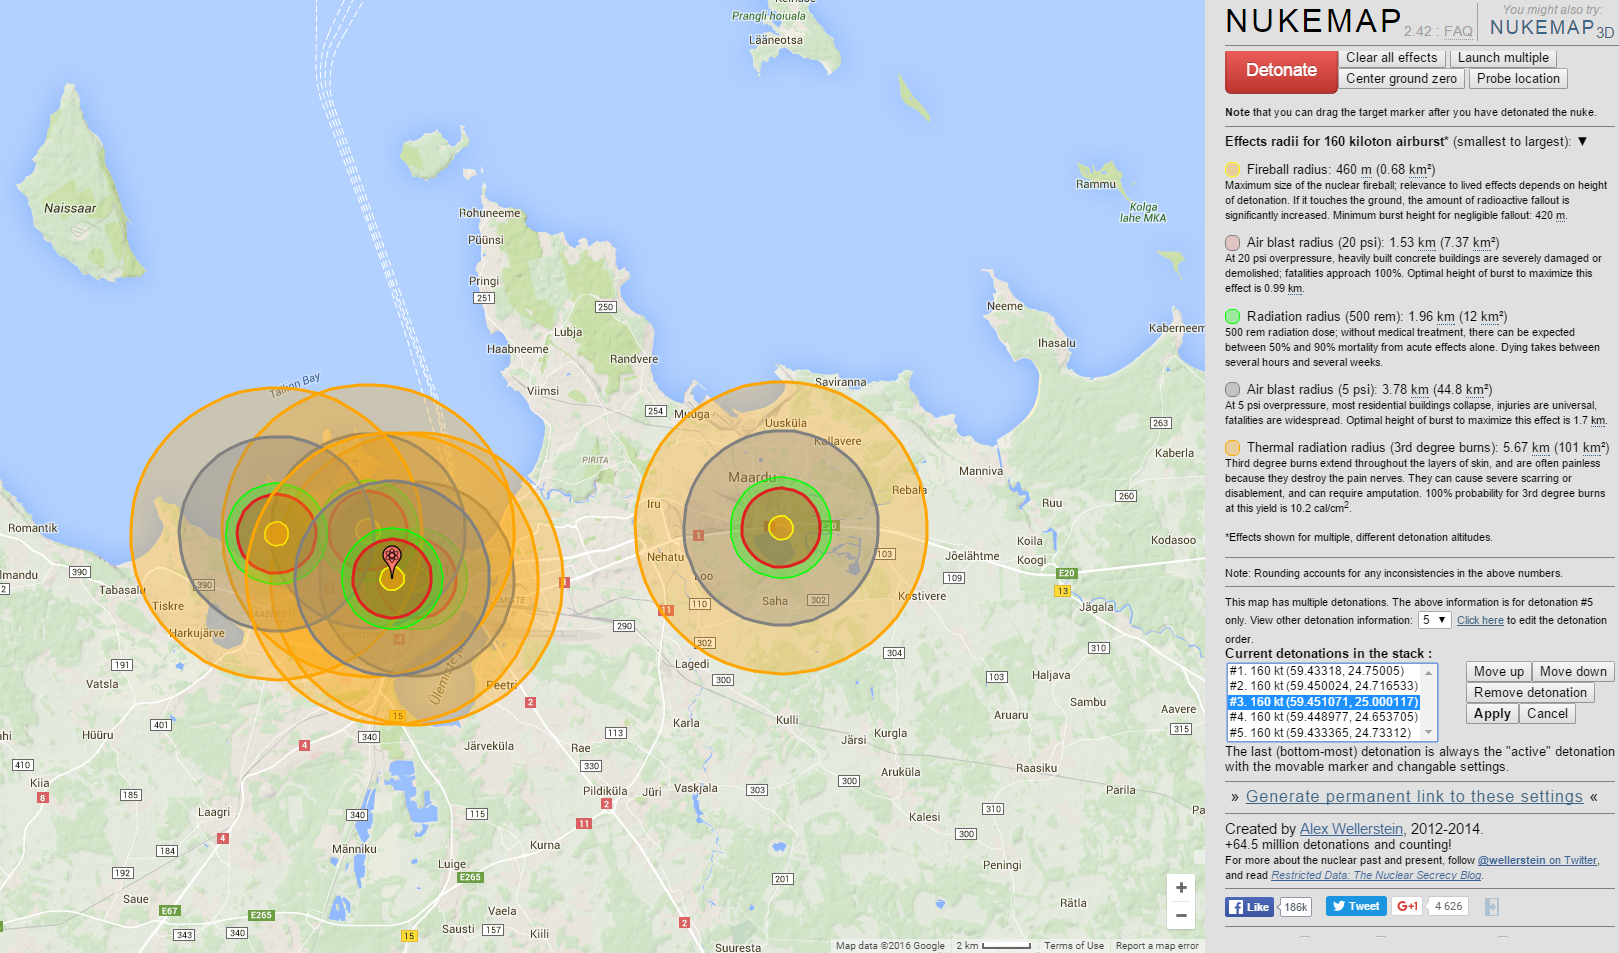The height and width of the screenshot is (953, 1619).
Task: Select detonation #2 in the stack
Action: click(1324, 686)
